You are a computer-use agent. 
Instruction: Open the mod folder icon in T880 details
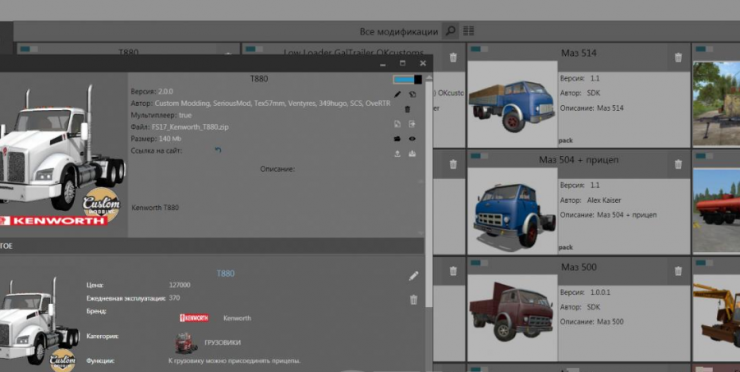[x=397, y=139]
